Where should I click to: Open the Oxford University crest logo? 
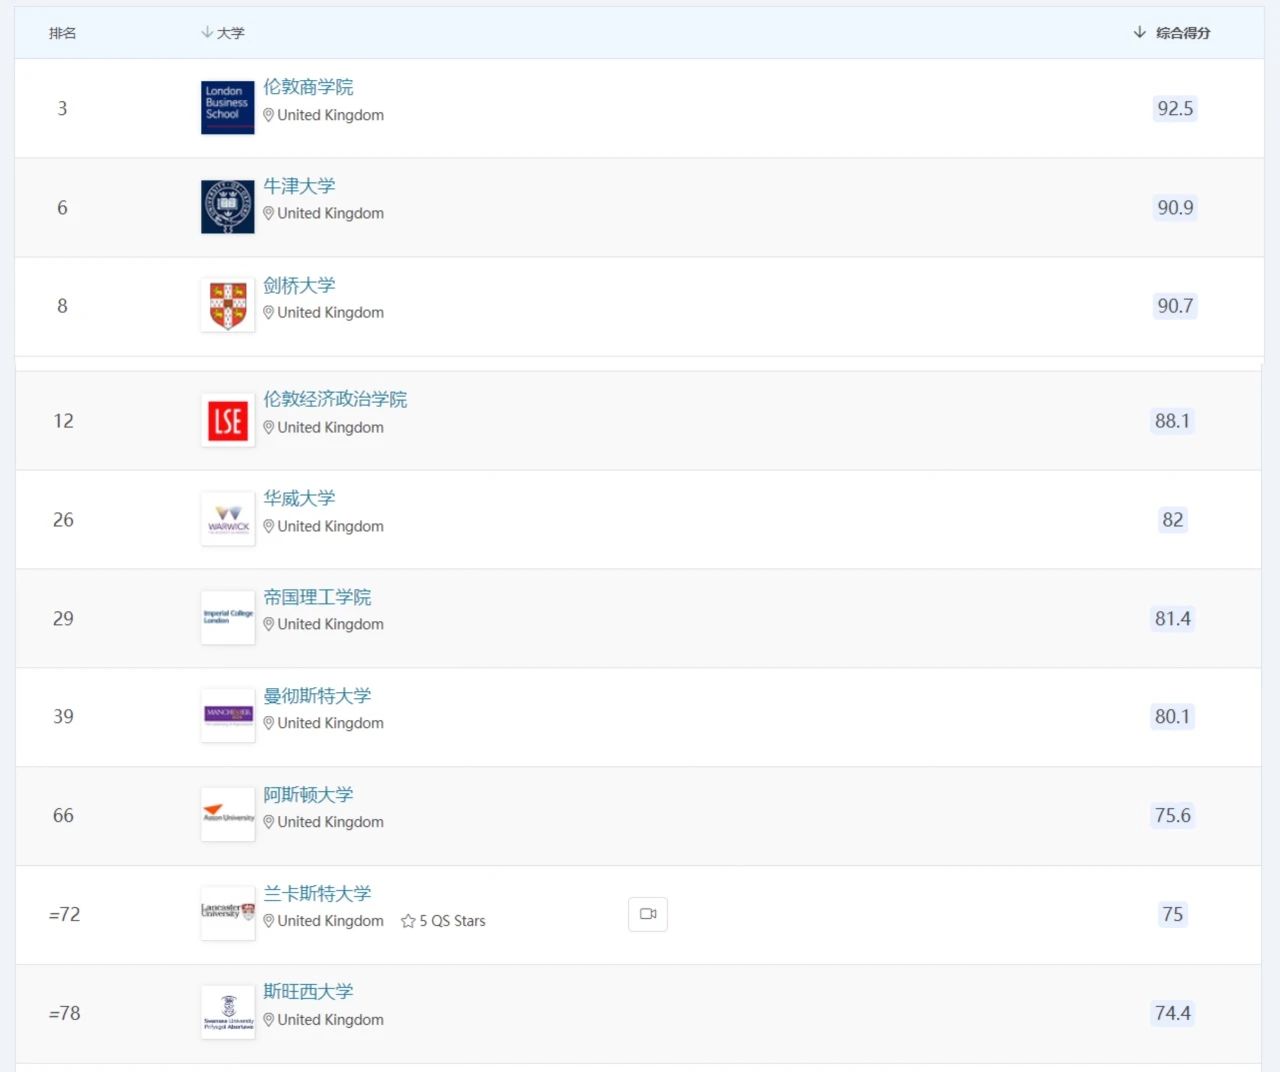[x=228, y=206]
